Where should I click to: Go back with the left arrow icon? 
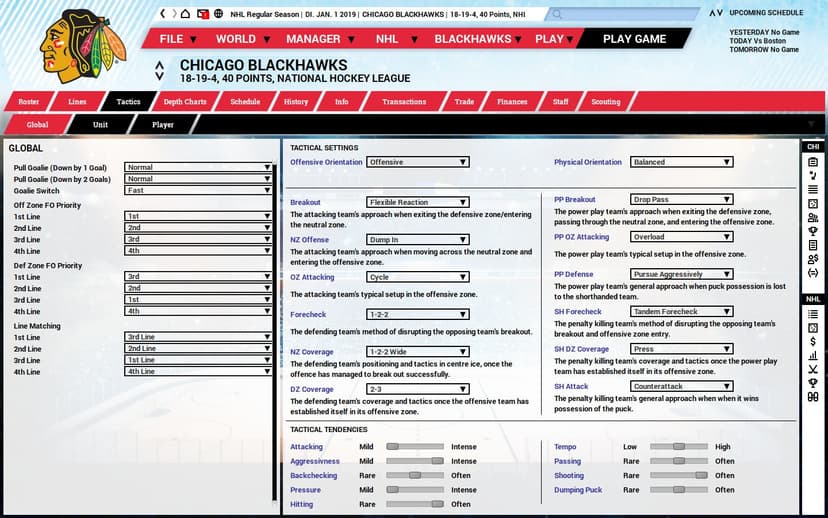[163, 14]
